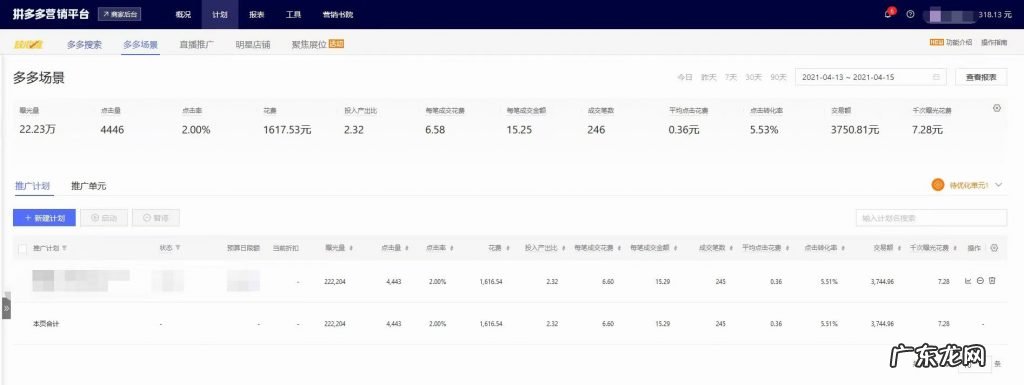Sort by 投入产出比 column

[x=564, y=248]
